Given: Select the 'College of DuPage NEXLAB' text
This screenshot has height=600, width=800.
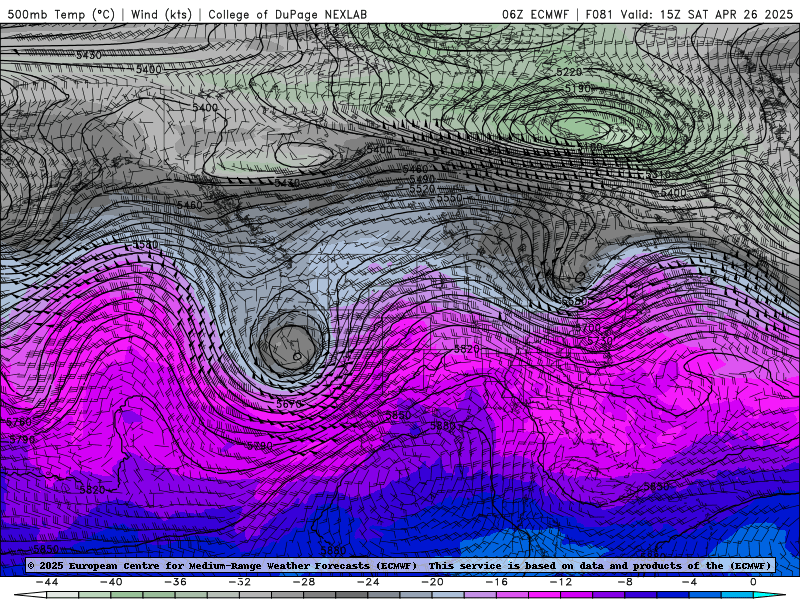Looking at the screenshot, I should [287, 14].
